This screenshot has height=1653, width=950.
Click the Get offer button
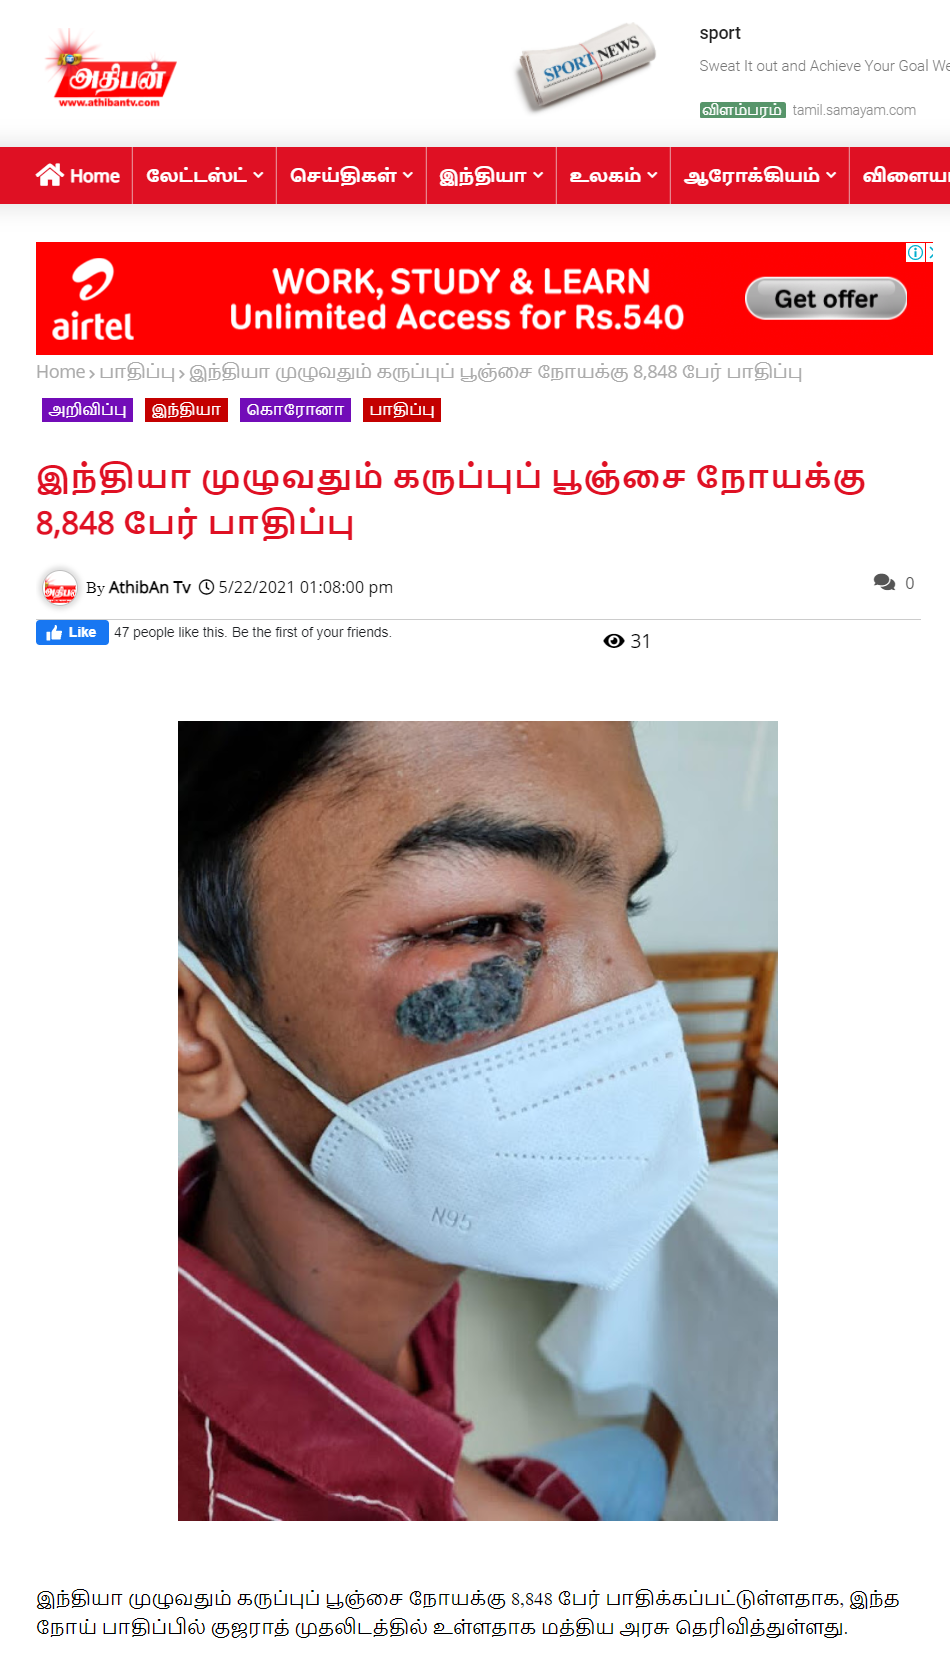[826, 299]
